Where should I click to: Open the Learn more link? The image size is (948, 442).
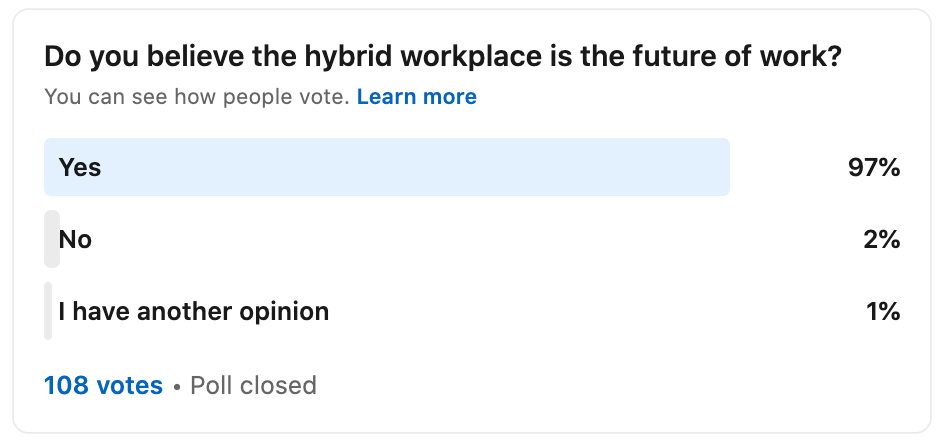tap(416, 97)
